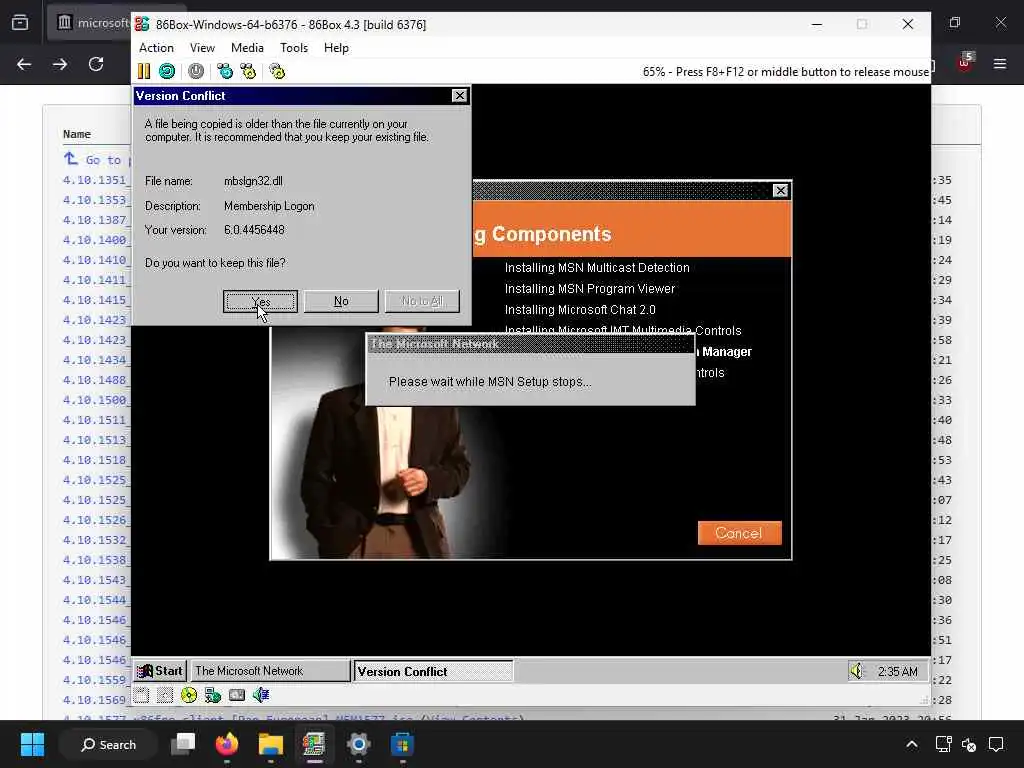Open the notification center icon
1024x768 pixels.
click(x=996, y=744)
